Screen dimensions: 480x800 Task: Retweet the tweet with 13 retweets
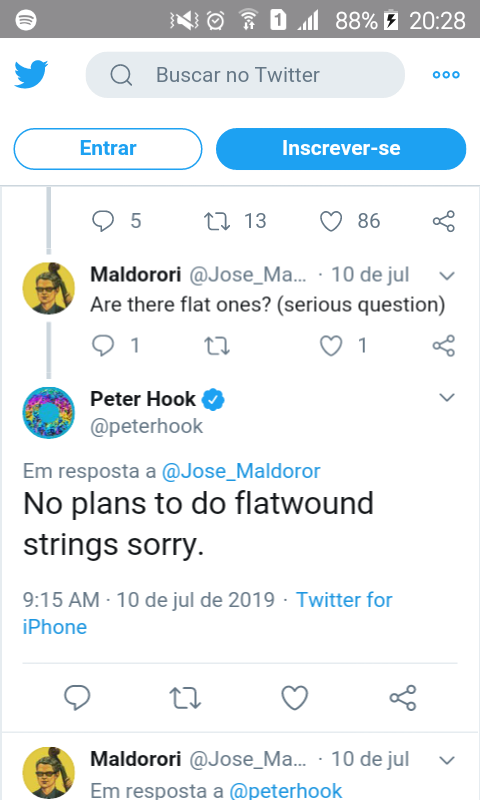click(217, 221)
